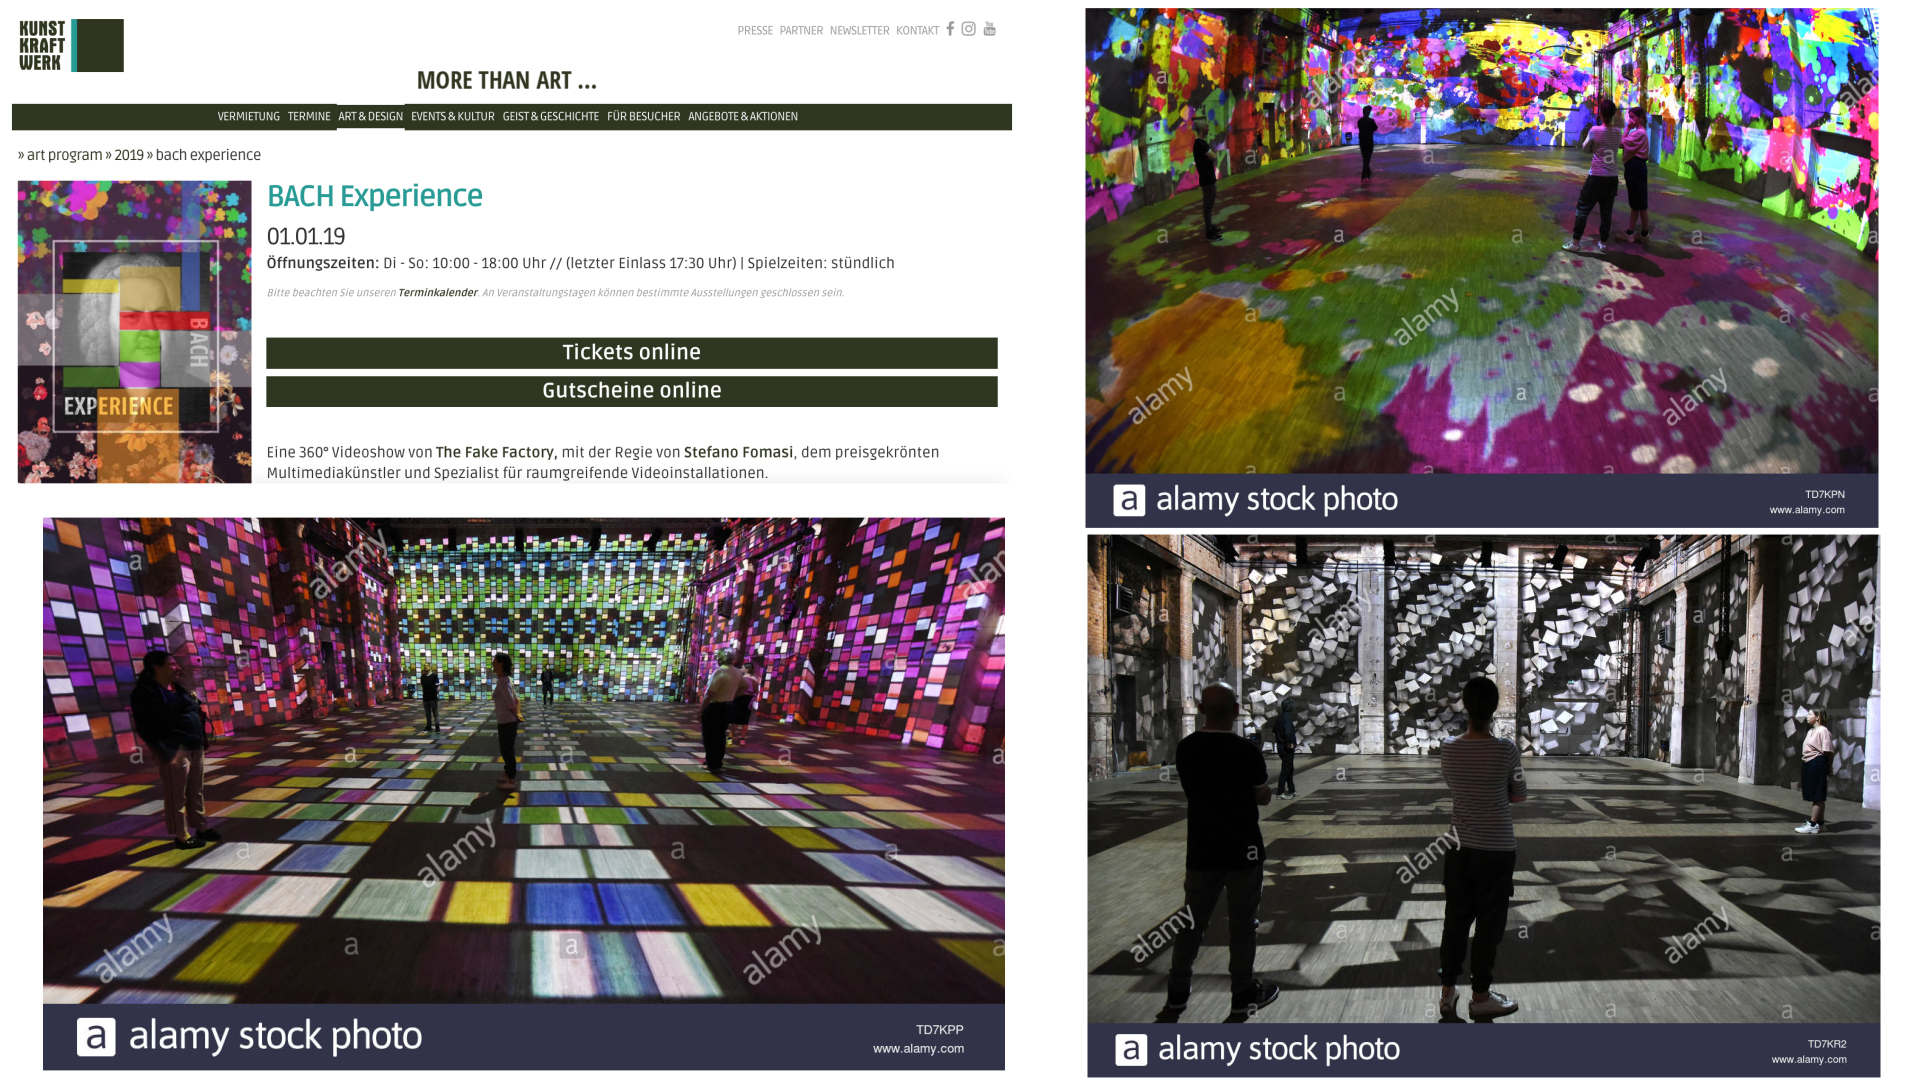Click the alamy logo under paint splash photo
Screen dimensions: 1920x1080
pos(1129,500)
